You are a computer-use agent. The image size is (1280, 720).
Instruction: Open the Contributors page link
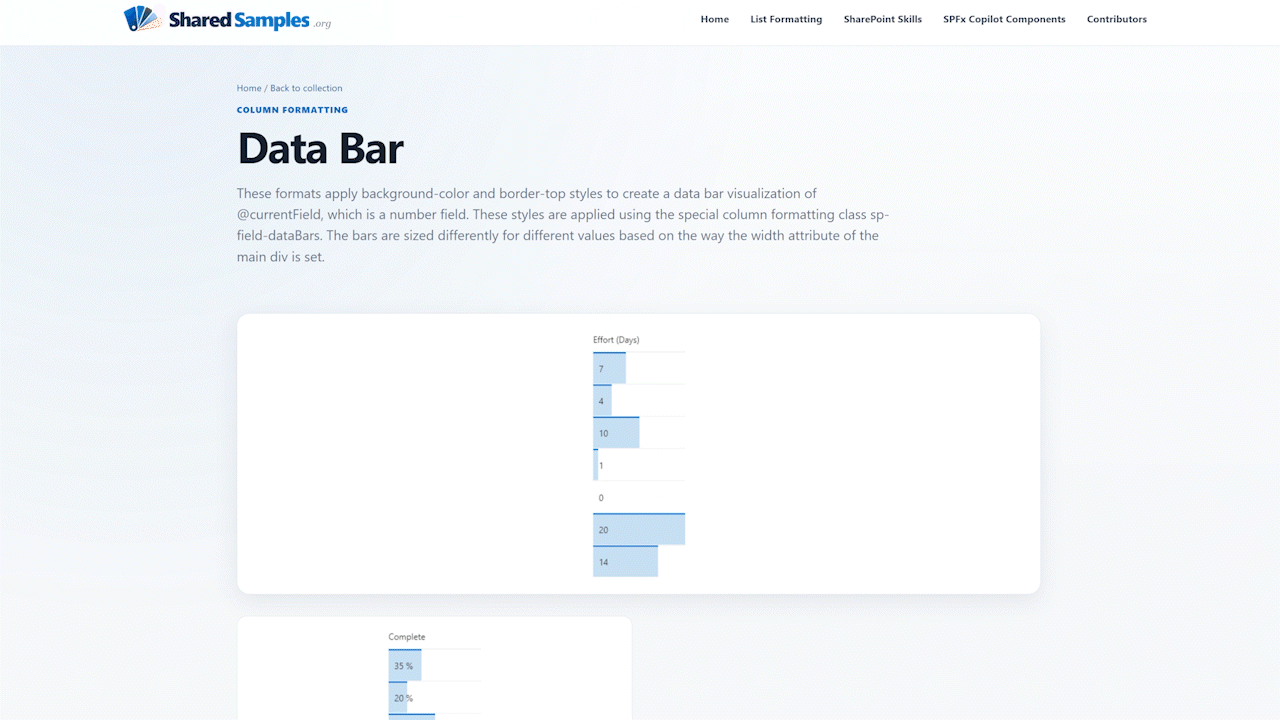click(x=1117, y=19)
